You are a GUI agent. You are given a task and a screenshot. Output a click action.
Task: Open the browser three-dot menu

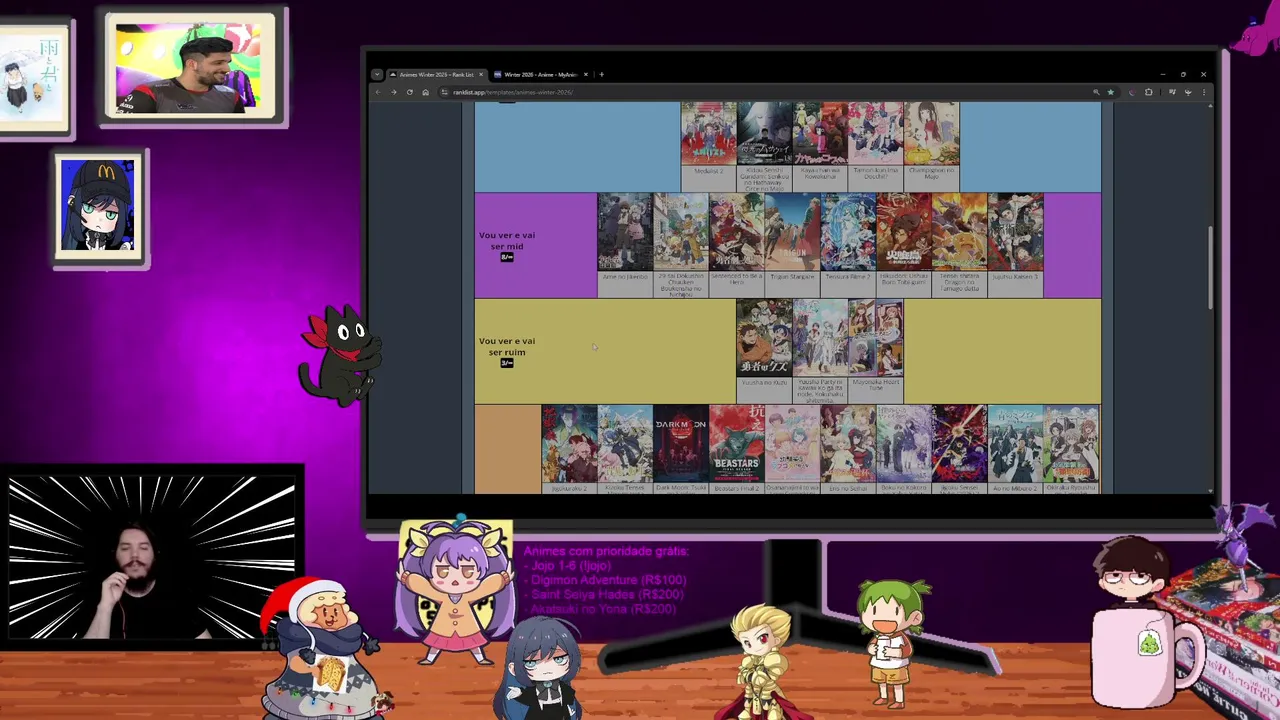tap(1203, 92)
